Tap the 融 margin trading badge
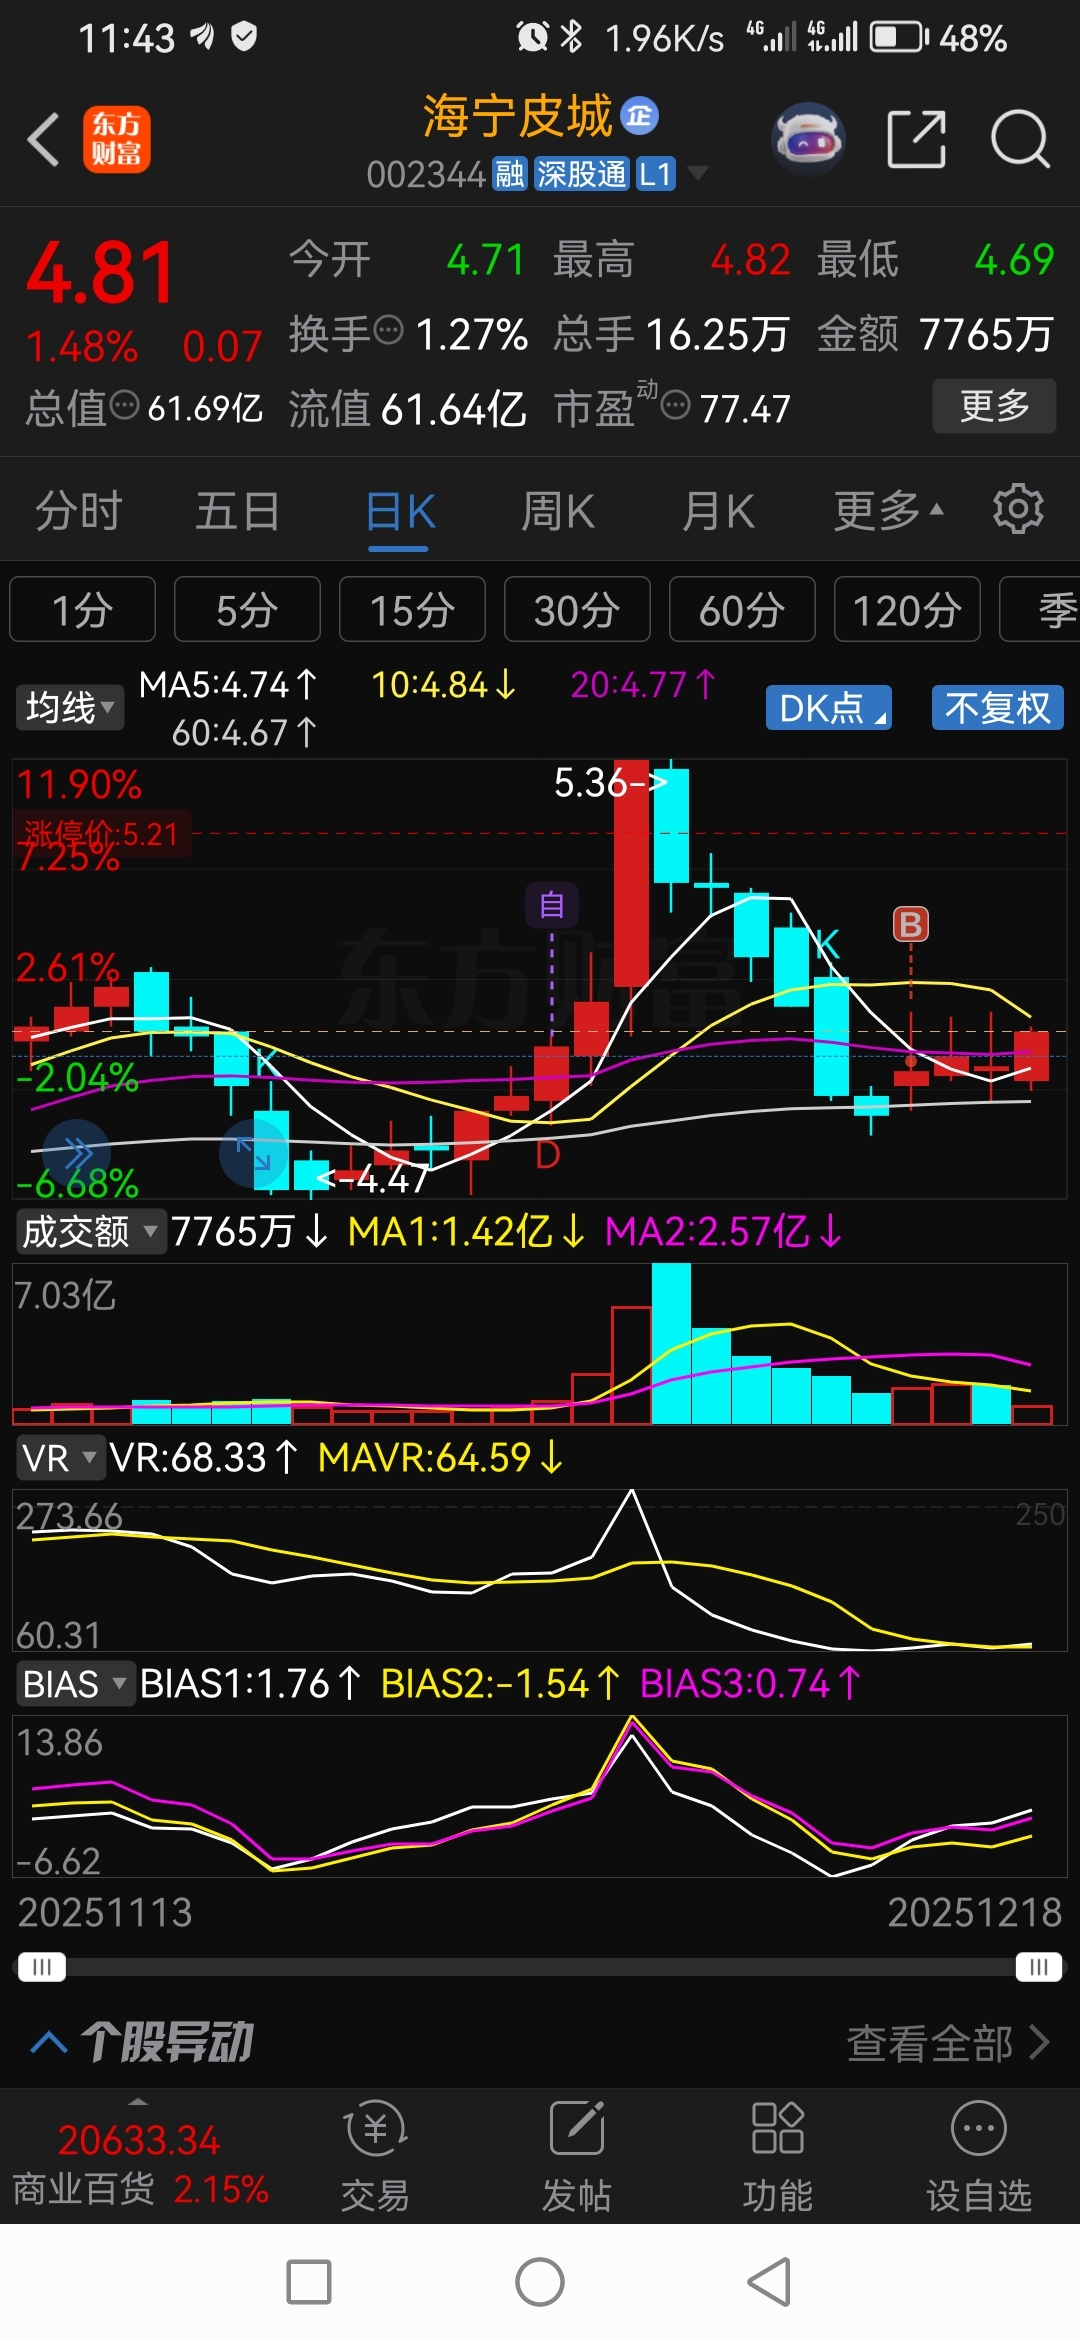Image resolution: width=1080 pixels, height=2340 pixels. [510, 174]
